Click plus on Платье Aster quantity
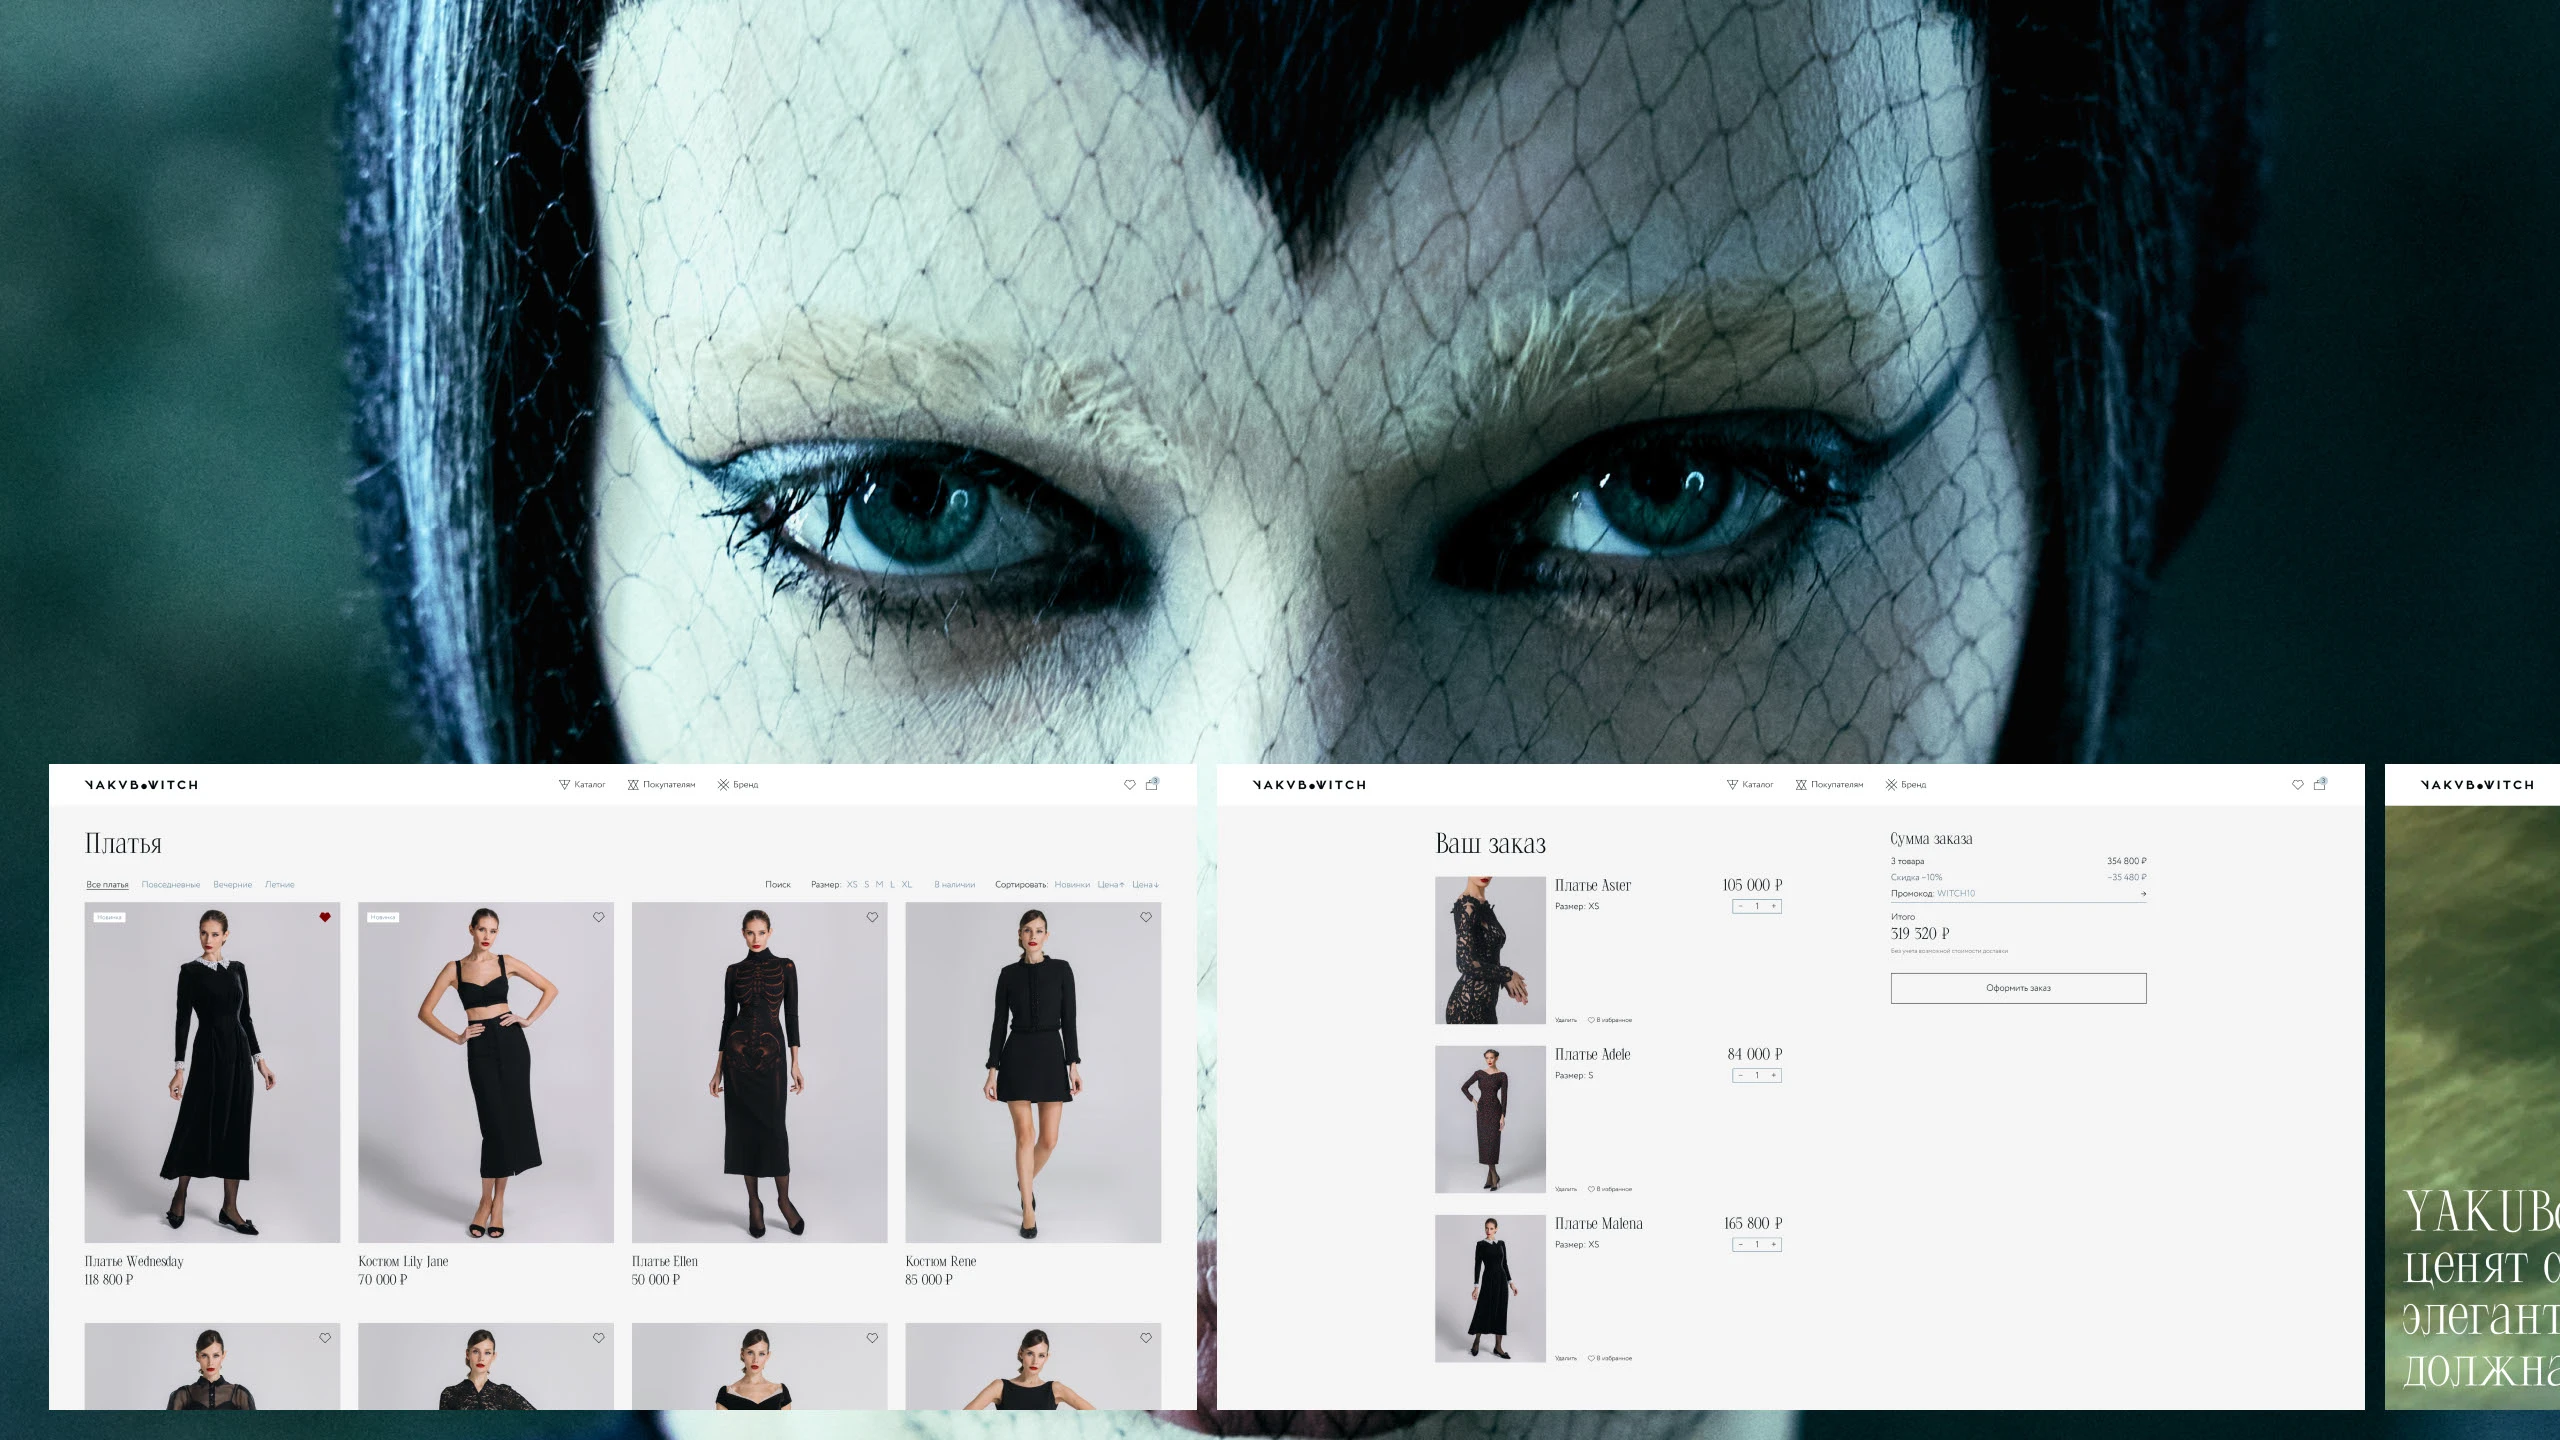The width and height of the screenshot is (2560, 1440). click(x=1774, y=907)
